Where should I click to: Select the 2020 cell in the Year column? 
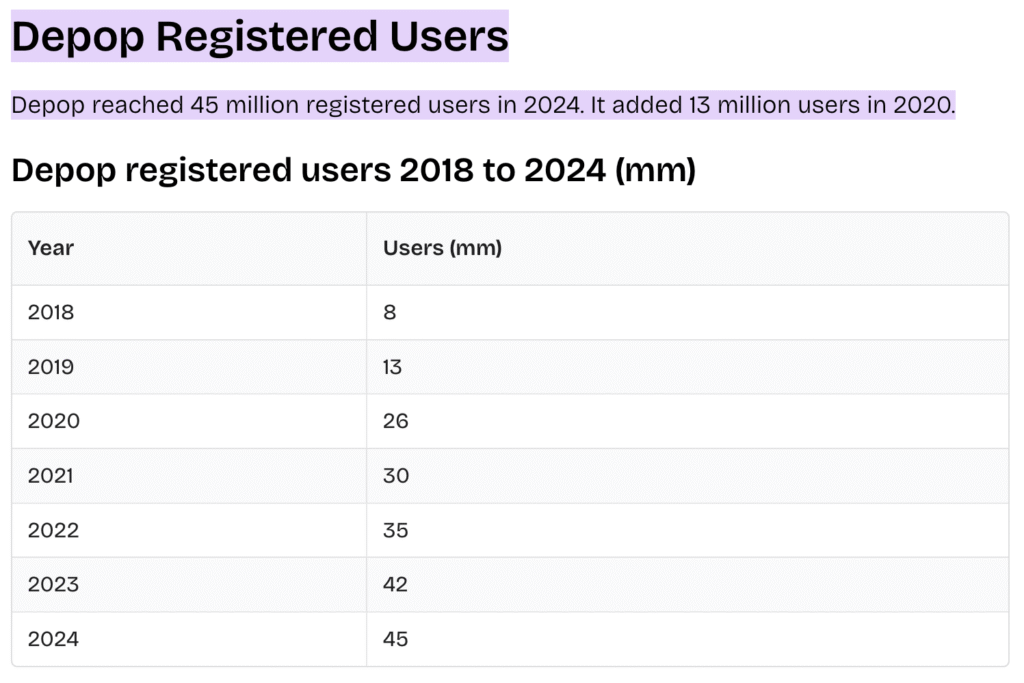pyautogui.click(x=53, y=421)
